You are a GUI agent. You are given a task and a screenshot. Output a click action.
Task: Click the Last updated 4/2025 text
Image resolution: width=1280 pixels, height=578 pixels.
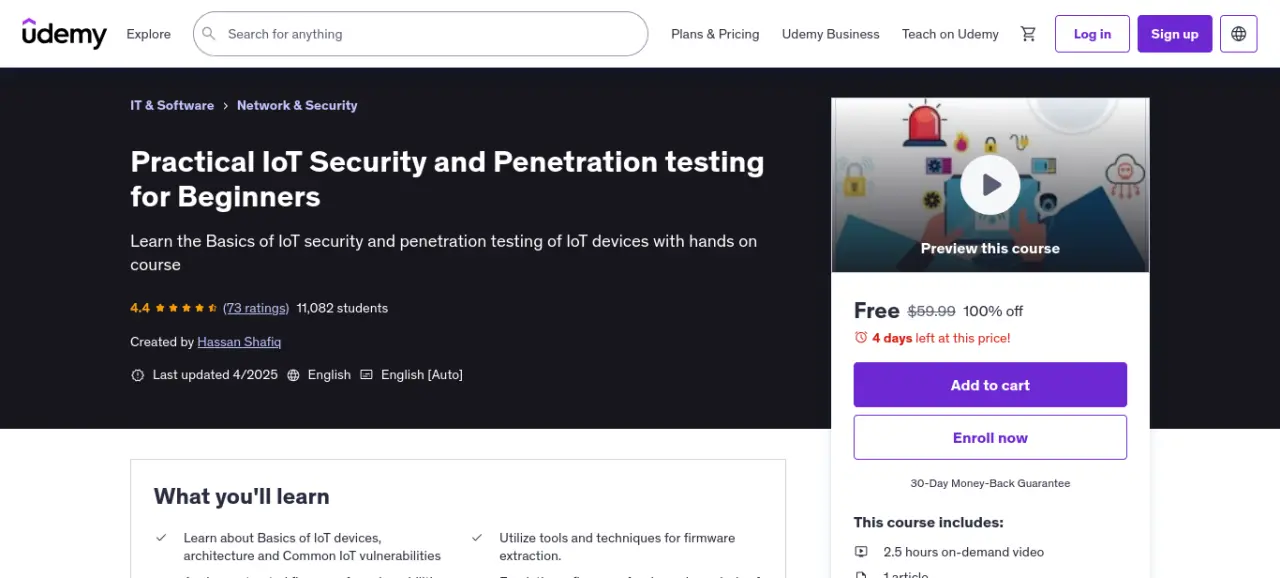[x=215, y=375]
